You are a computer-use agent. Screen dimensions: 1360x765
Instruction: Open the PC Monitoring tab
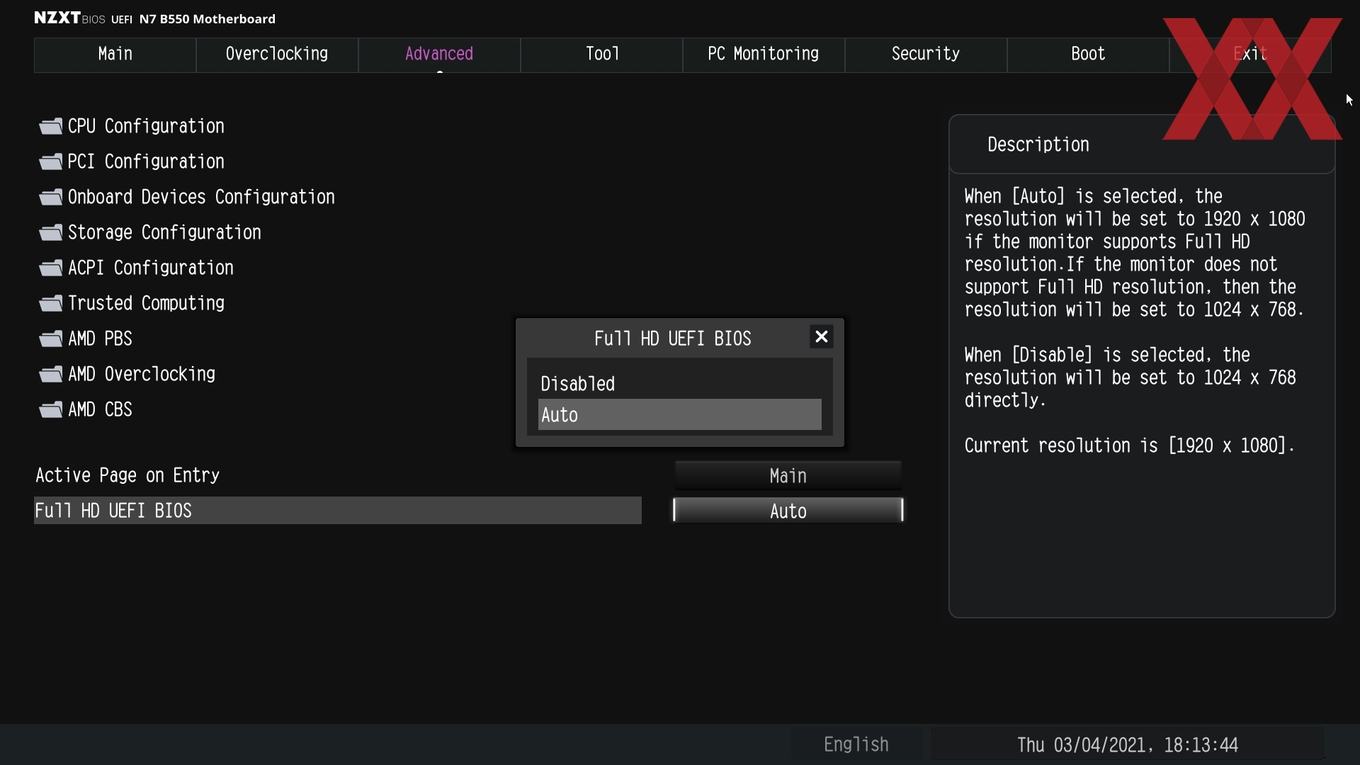click(x=763, y=54)
